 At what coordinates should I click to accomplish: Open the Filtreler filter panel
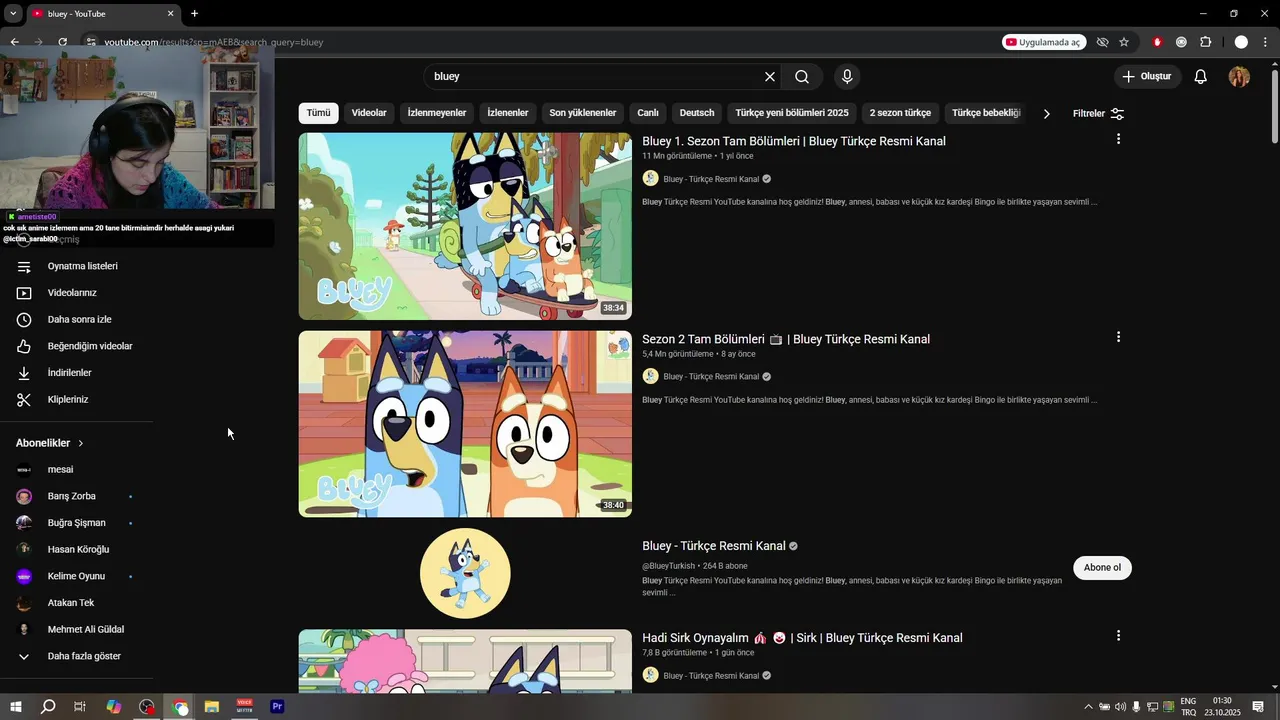coord(1098,114)
